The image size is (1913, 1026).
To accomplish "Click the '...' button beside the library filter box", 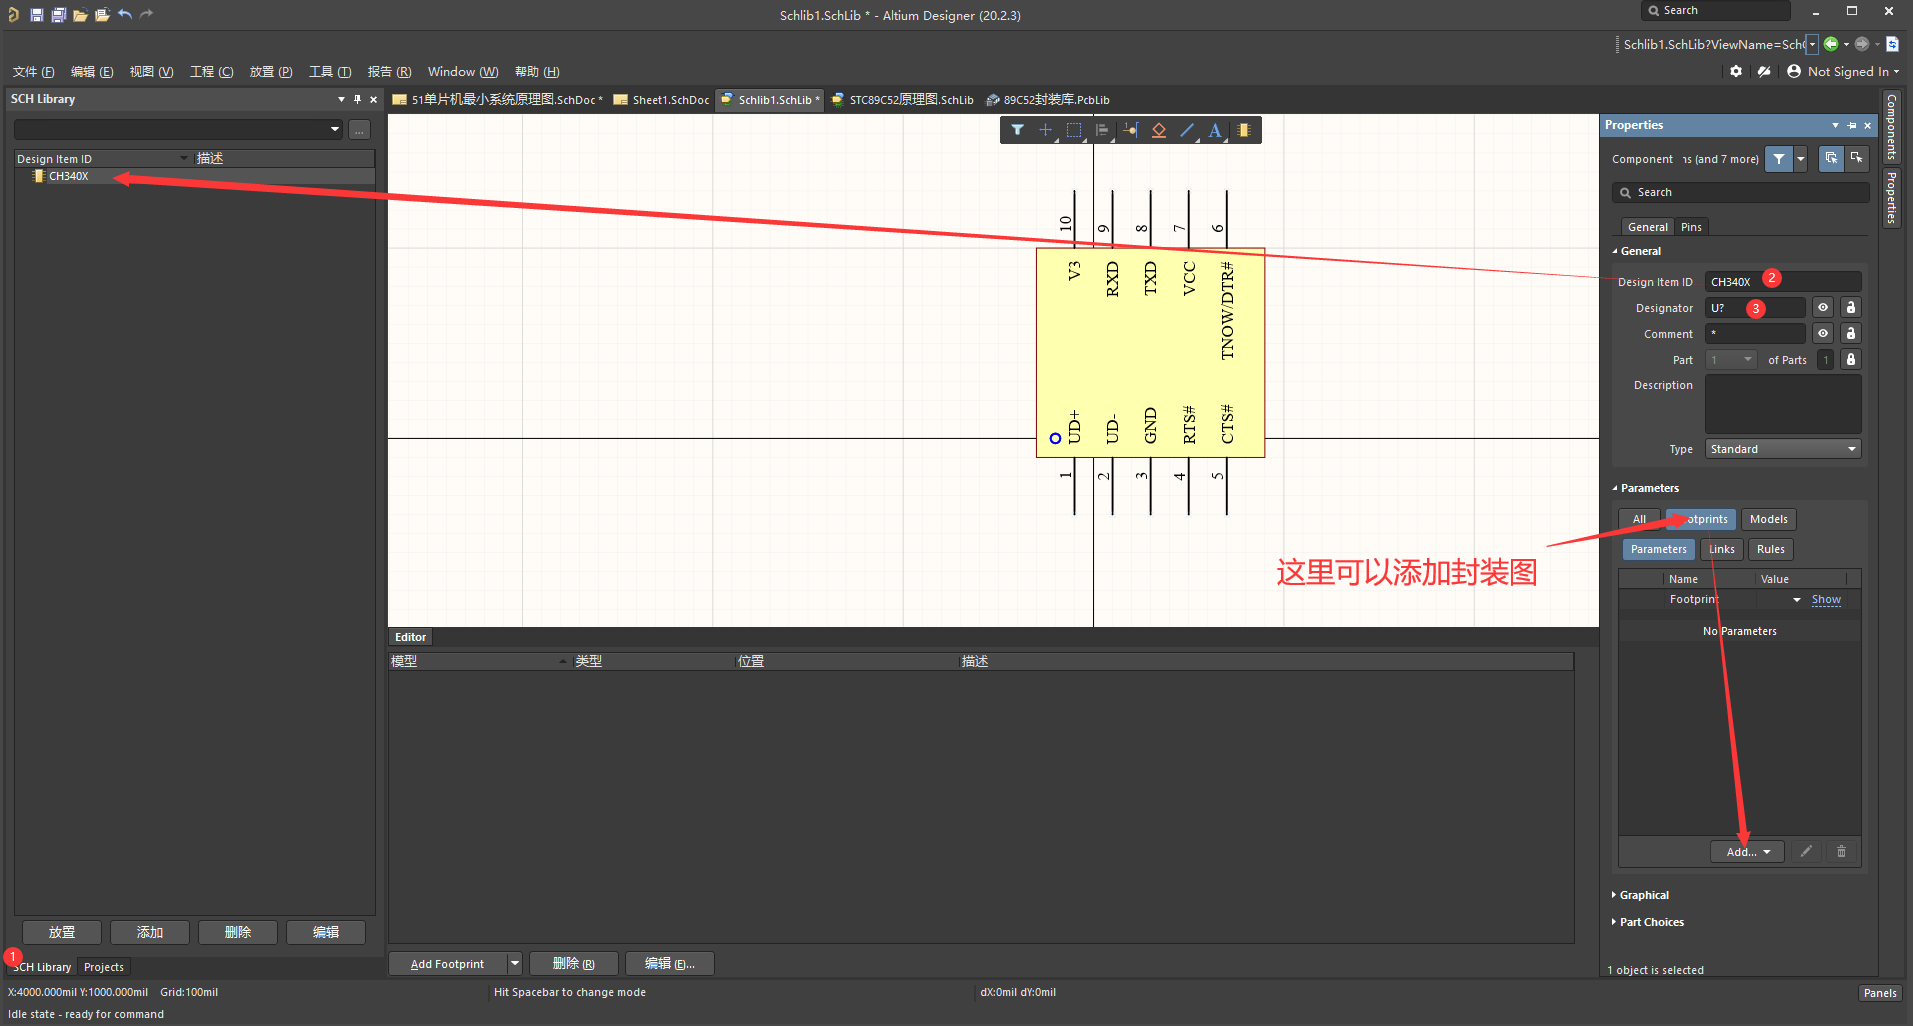I will click(359, 130).
